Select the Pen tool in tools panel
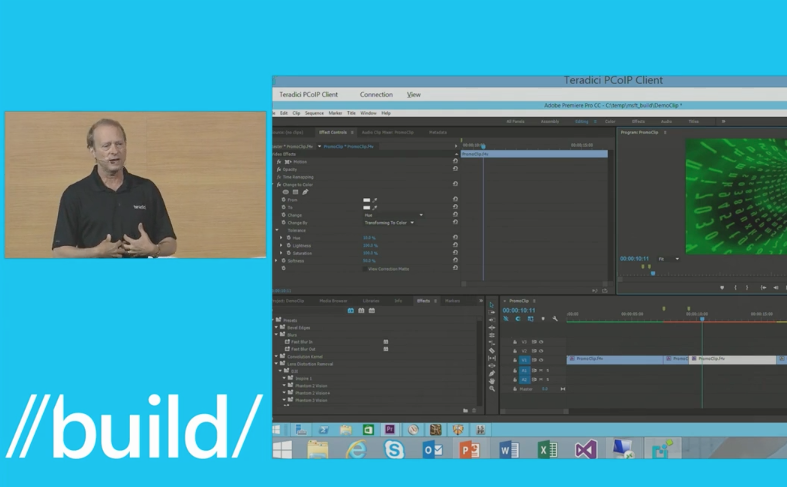Screen dimensions: 787x487 point(492,374)
